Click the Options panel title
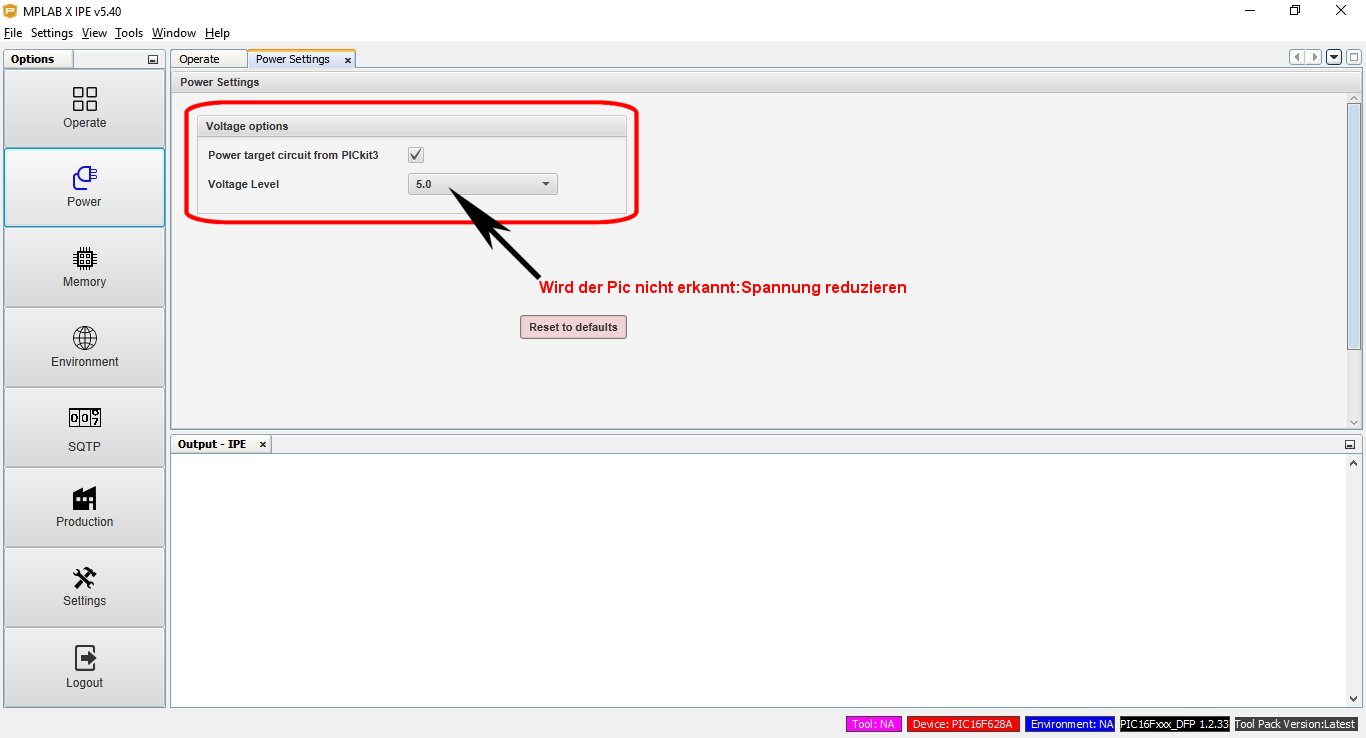The height and width of the screenshot is (738, 1366). pos(33,59)
